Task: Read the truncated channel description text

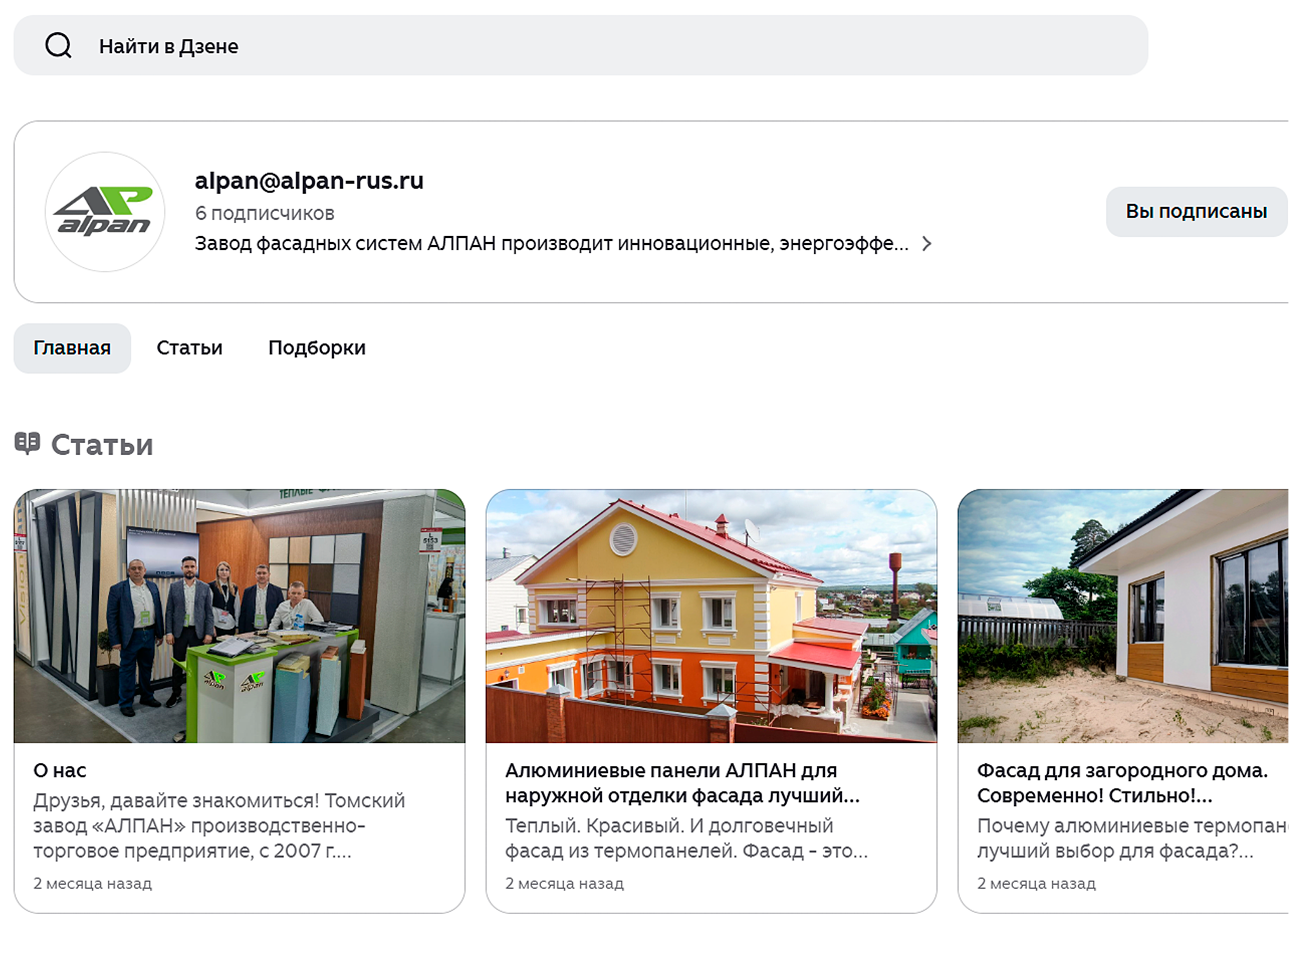Action: (x=551, y=244)
